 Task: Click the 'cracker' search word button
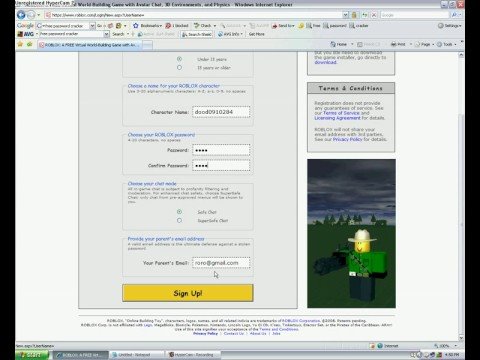coord(359,26)
